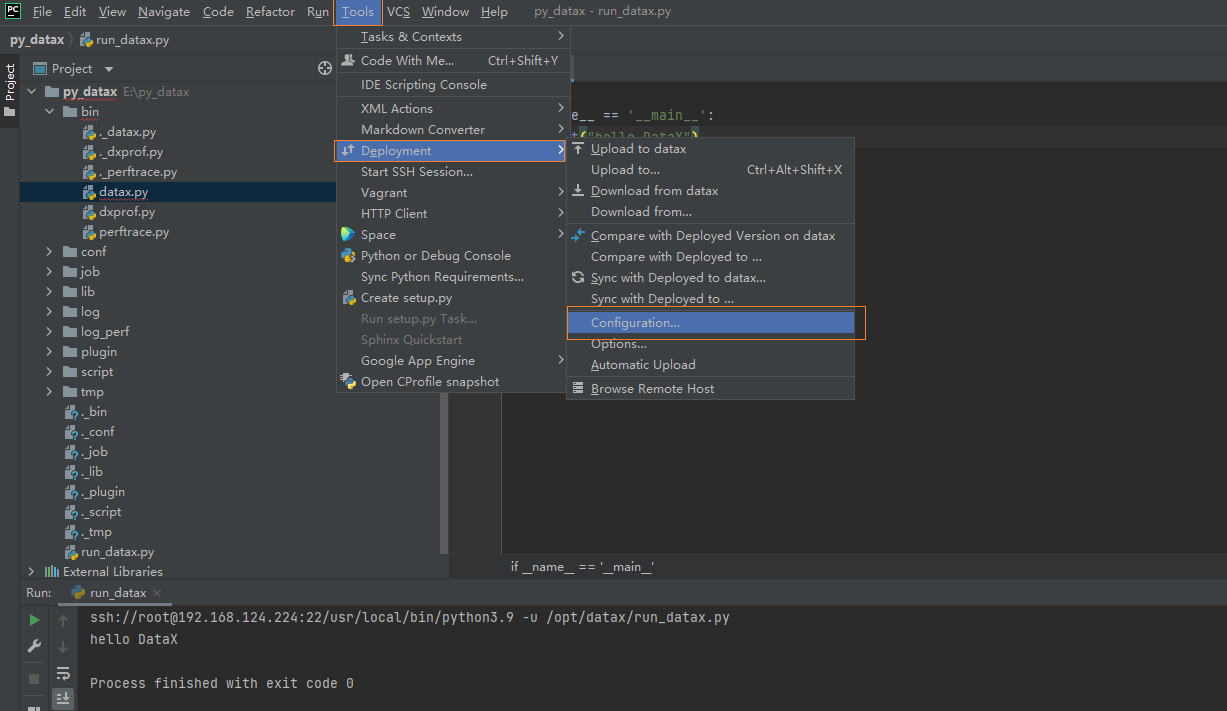Expand the tmp folder

[49, 391]
